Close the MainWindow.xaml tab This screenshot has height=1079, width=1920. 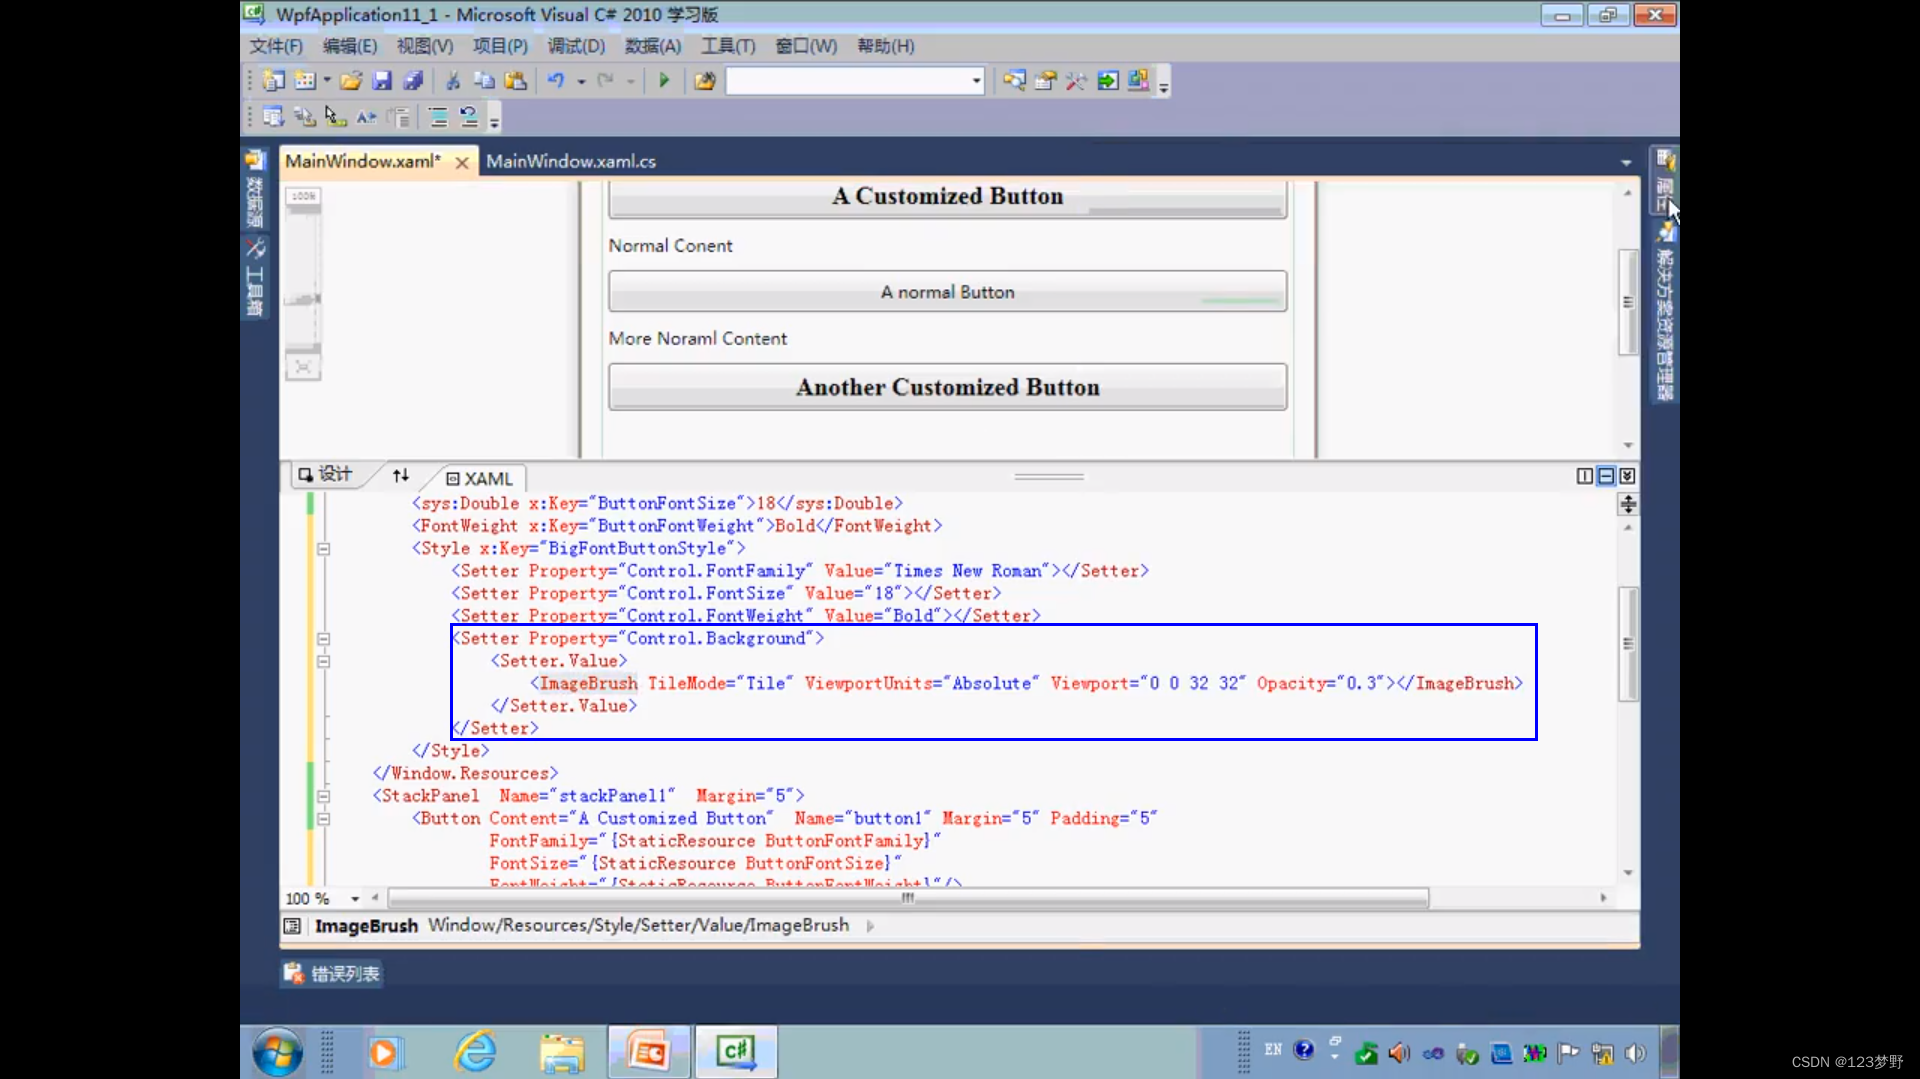[x=462, y=162]
